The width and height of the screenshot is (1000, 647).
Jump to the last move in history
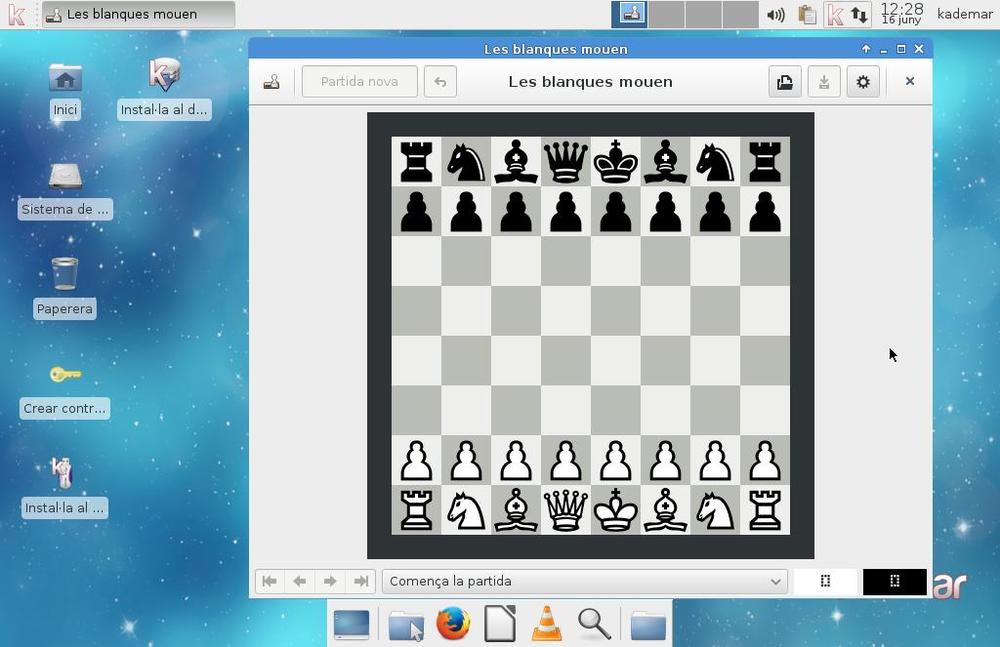pyautogui.click(x=360, y=581)
